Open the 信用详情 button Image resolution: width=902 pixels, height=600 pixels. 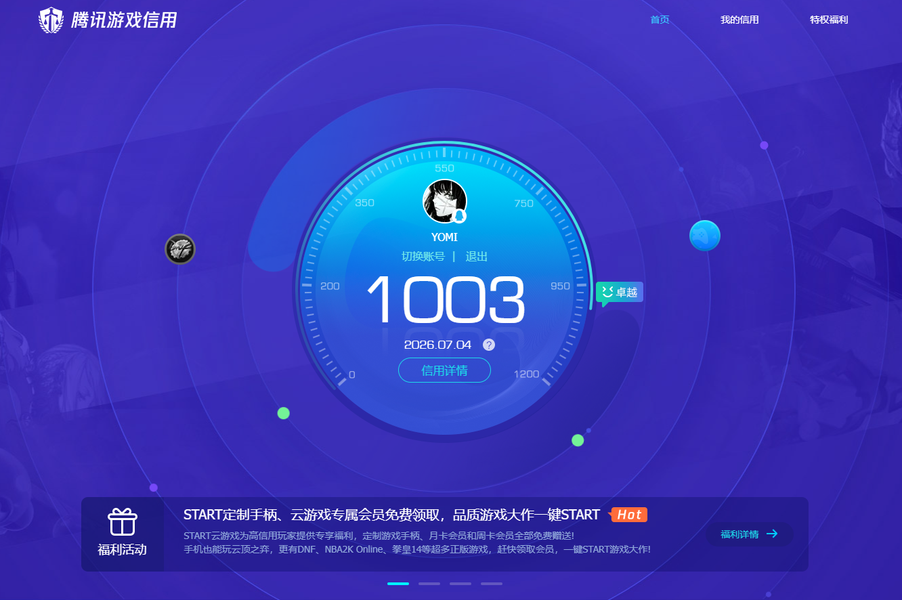point(444,370)
